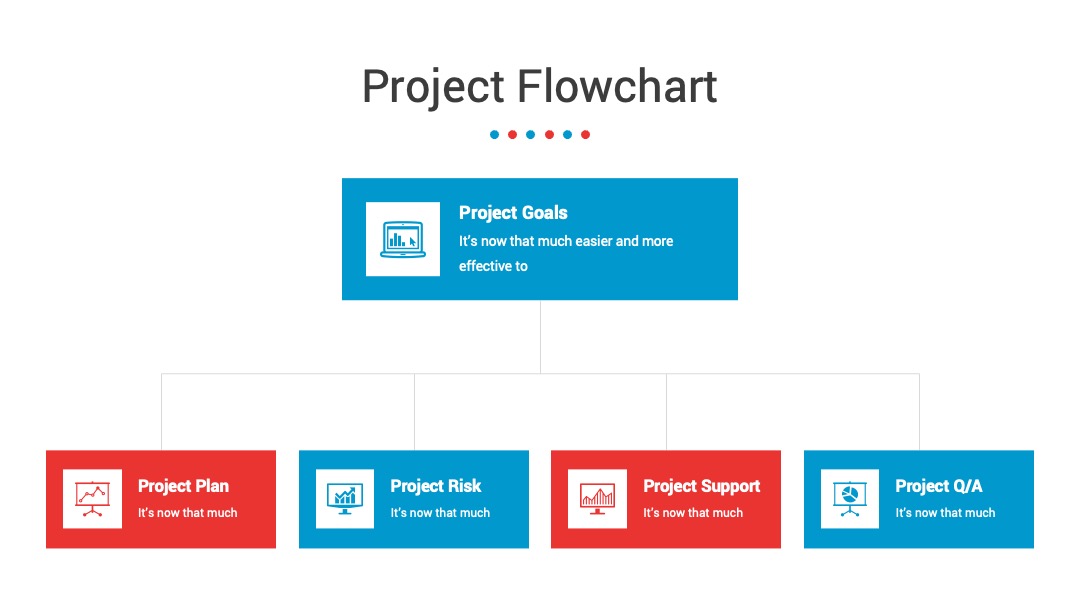Select the Project Flowchart title text
Screen dimensions: 1080x608
point(539,87)
